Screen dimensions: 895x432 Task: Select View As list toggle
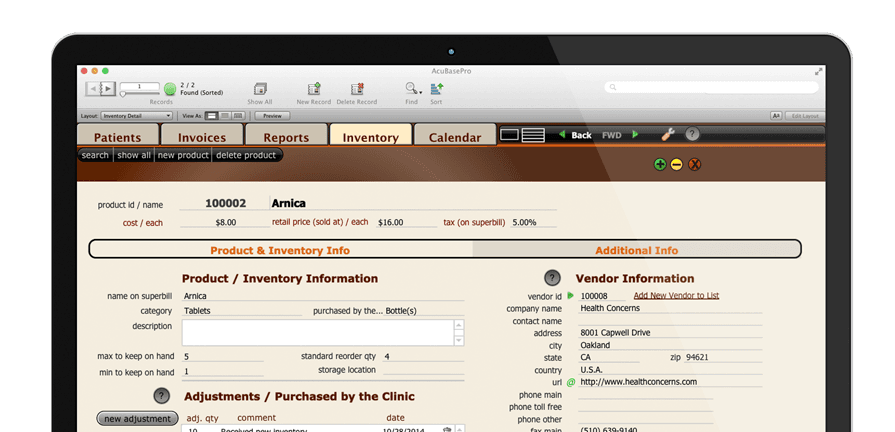click(225, 116)
